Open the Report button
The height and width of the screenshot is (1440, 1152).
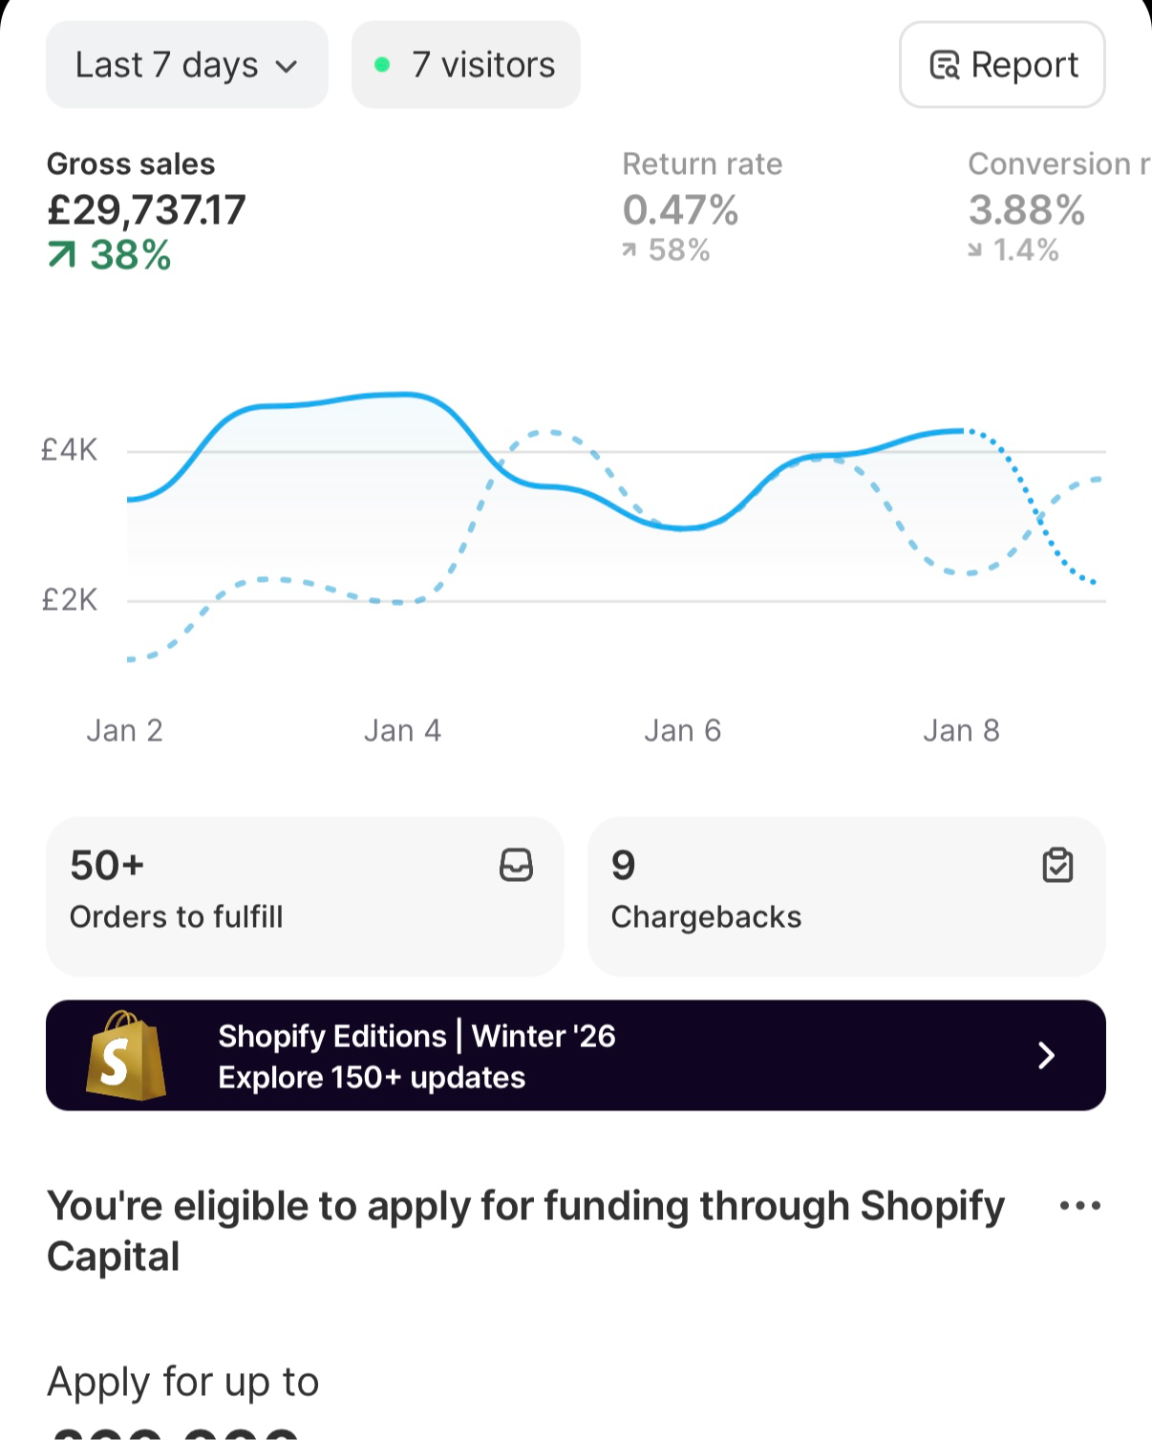pyautogui.click(x=1002, y=65)
